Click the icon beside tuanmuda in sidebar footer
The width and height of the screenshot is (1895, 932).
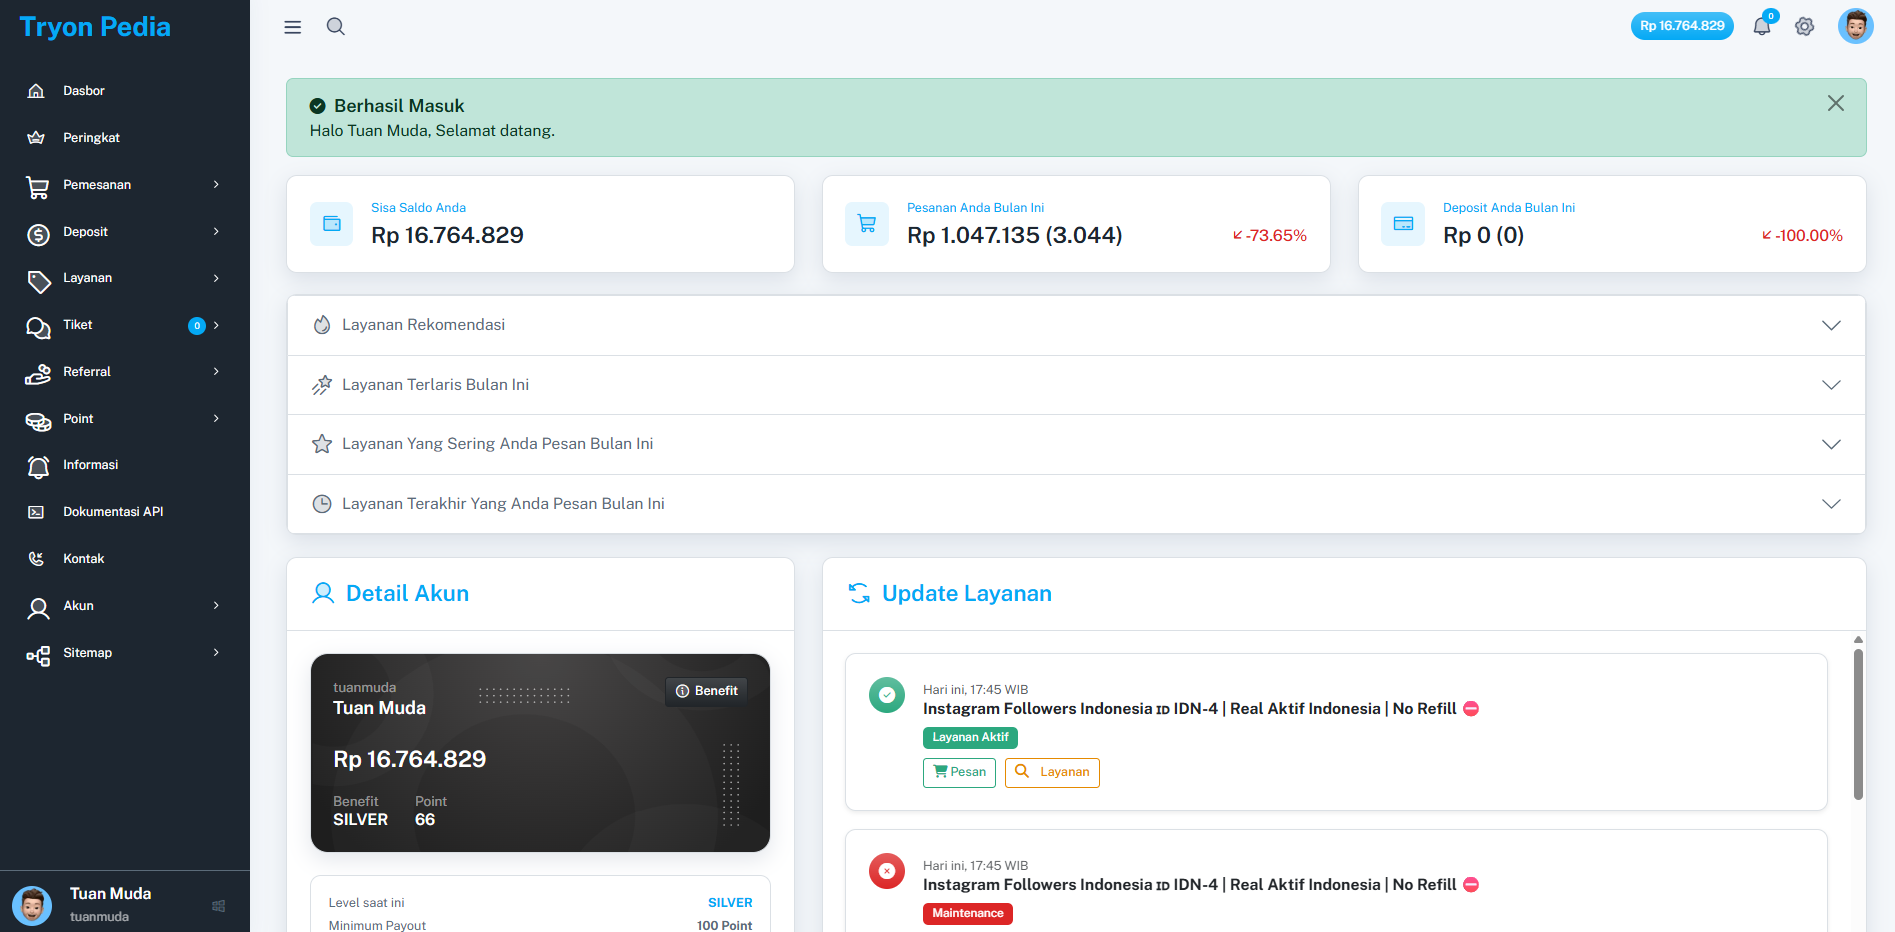(219, 906)
